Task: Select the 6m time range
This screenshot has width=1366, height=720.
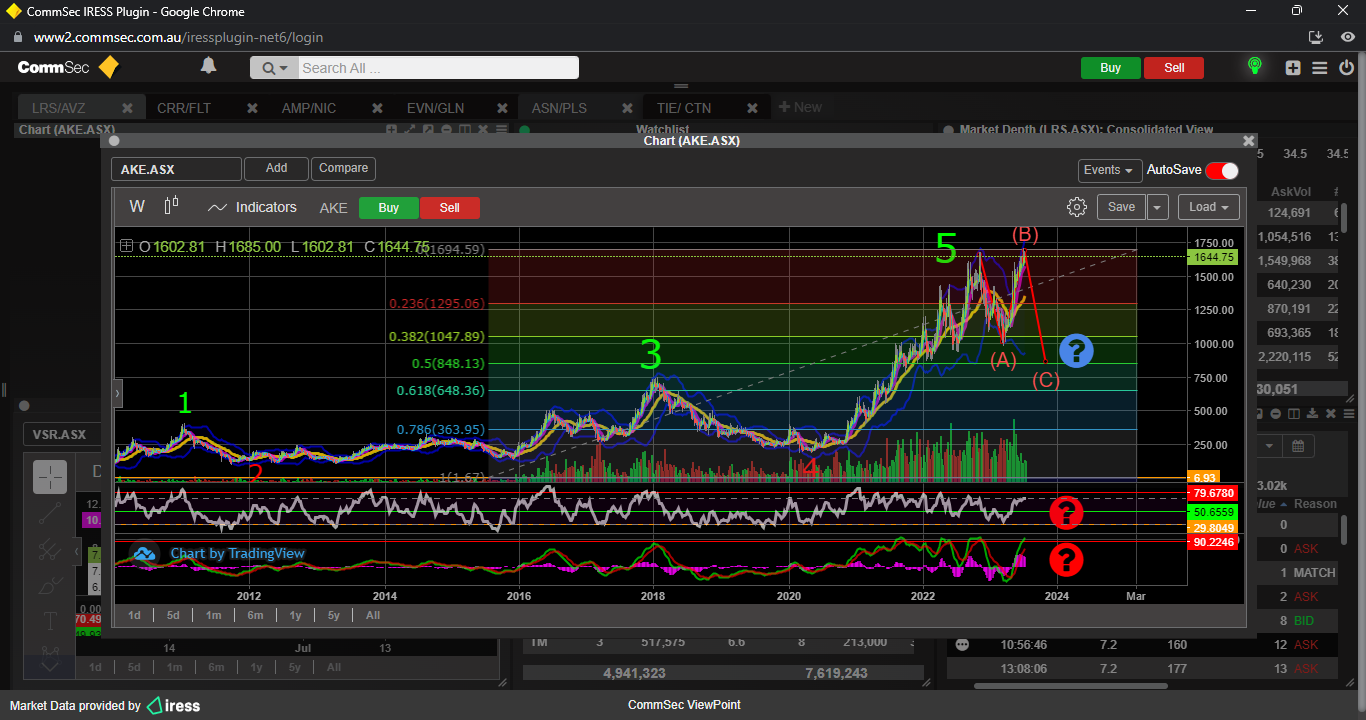Action: coord(255,615)
